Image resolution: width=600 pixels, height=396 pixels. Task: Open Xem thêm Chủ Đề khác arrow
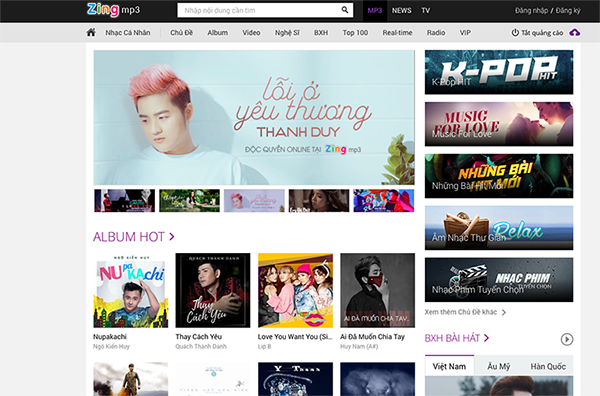click(504, 312)
